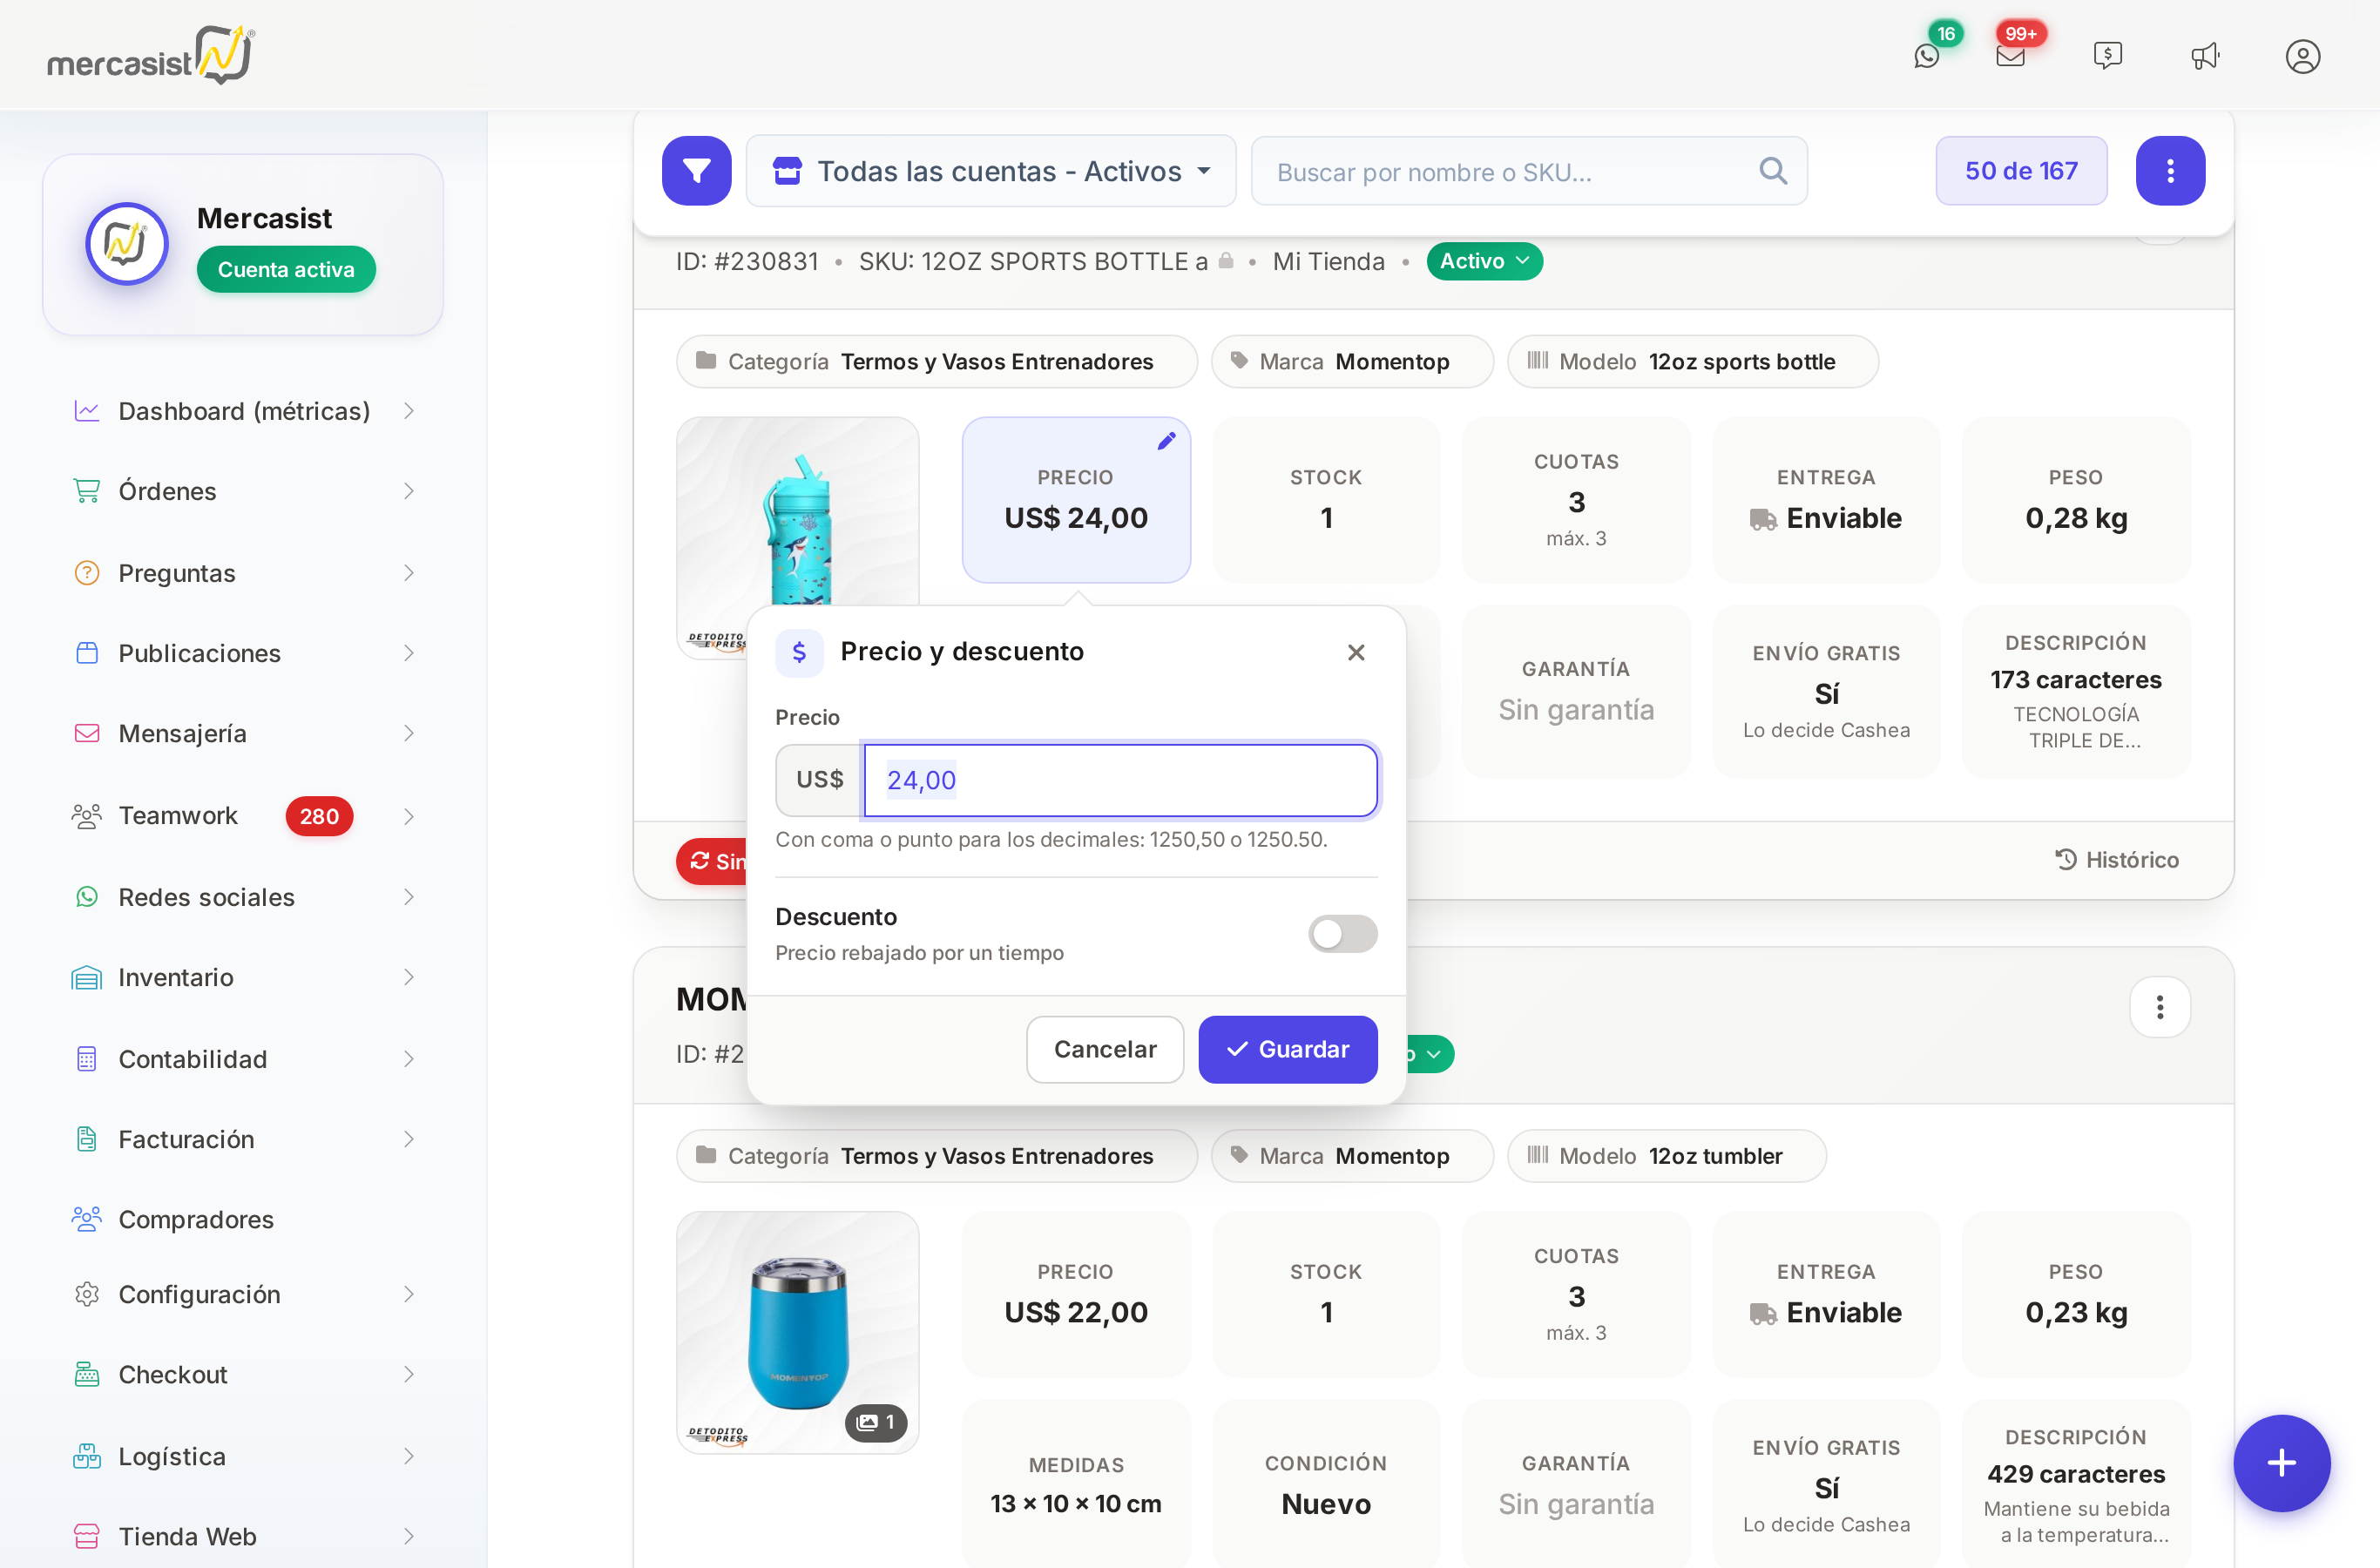2380x1568 pixels.
Task: Click the Buscar por nombre o SKU field
Action: coord(1528,171)
